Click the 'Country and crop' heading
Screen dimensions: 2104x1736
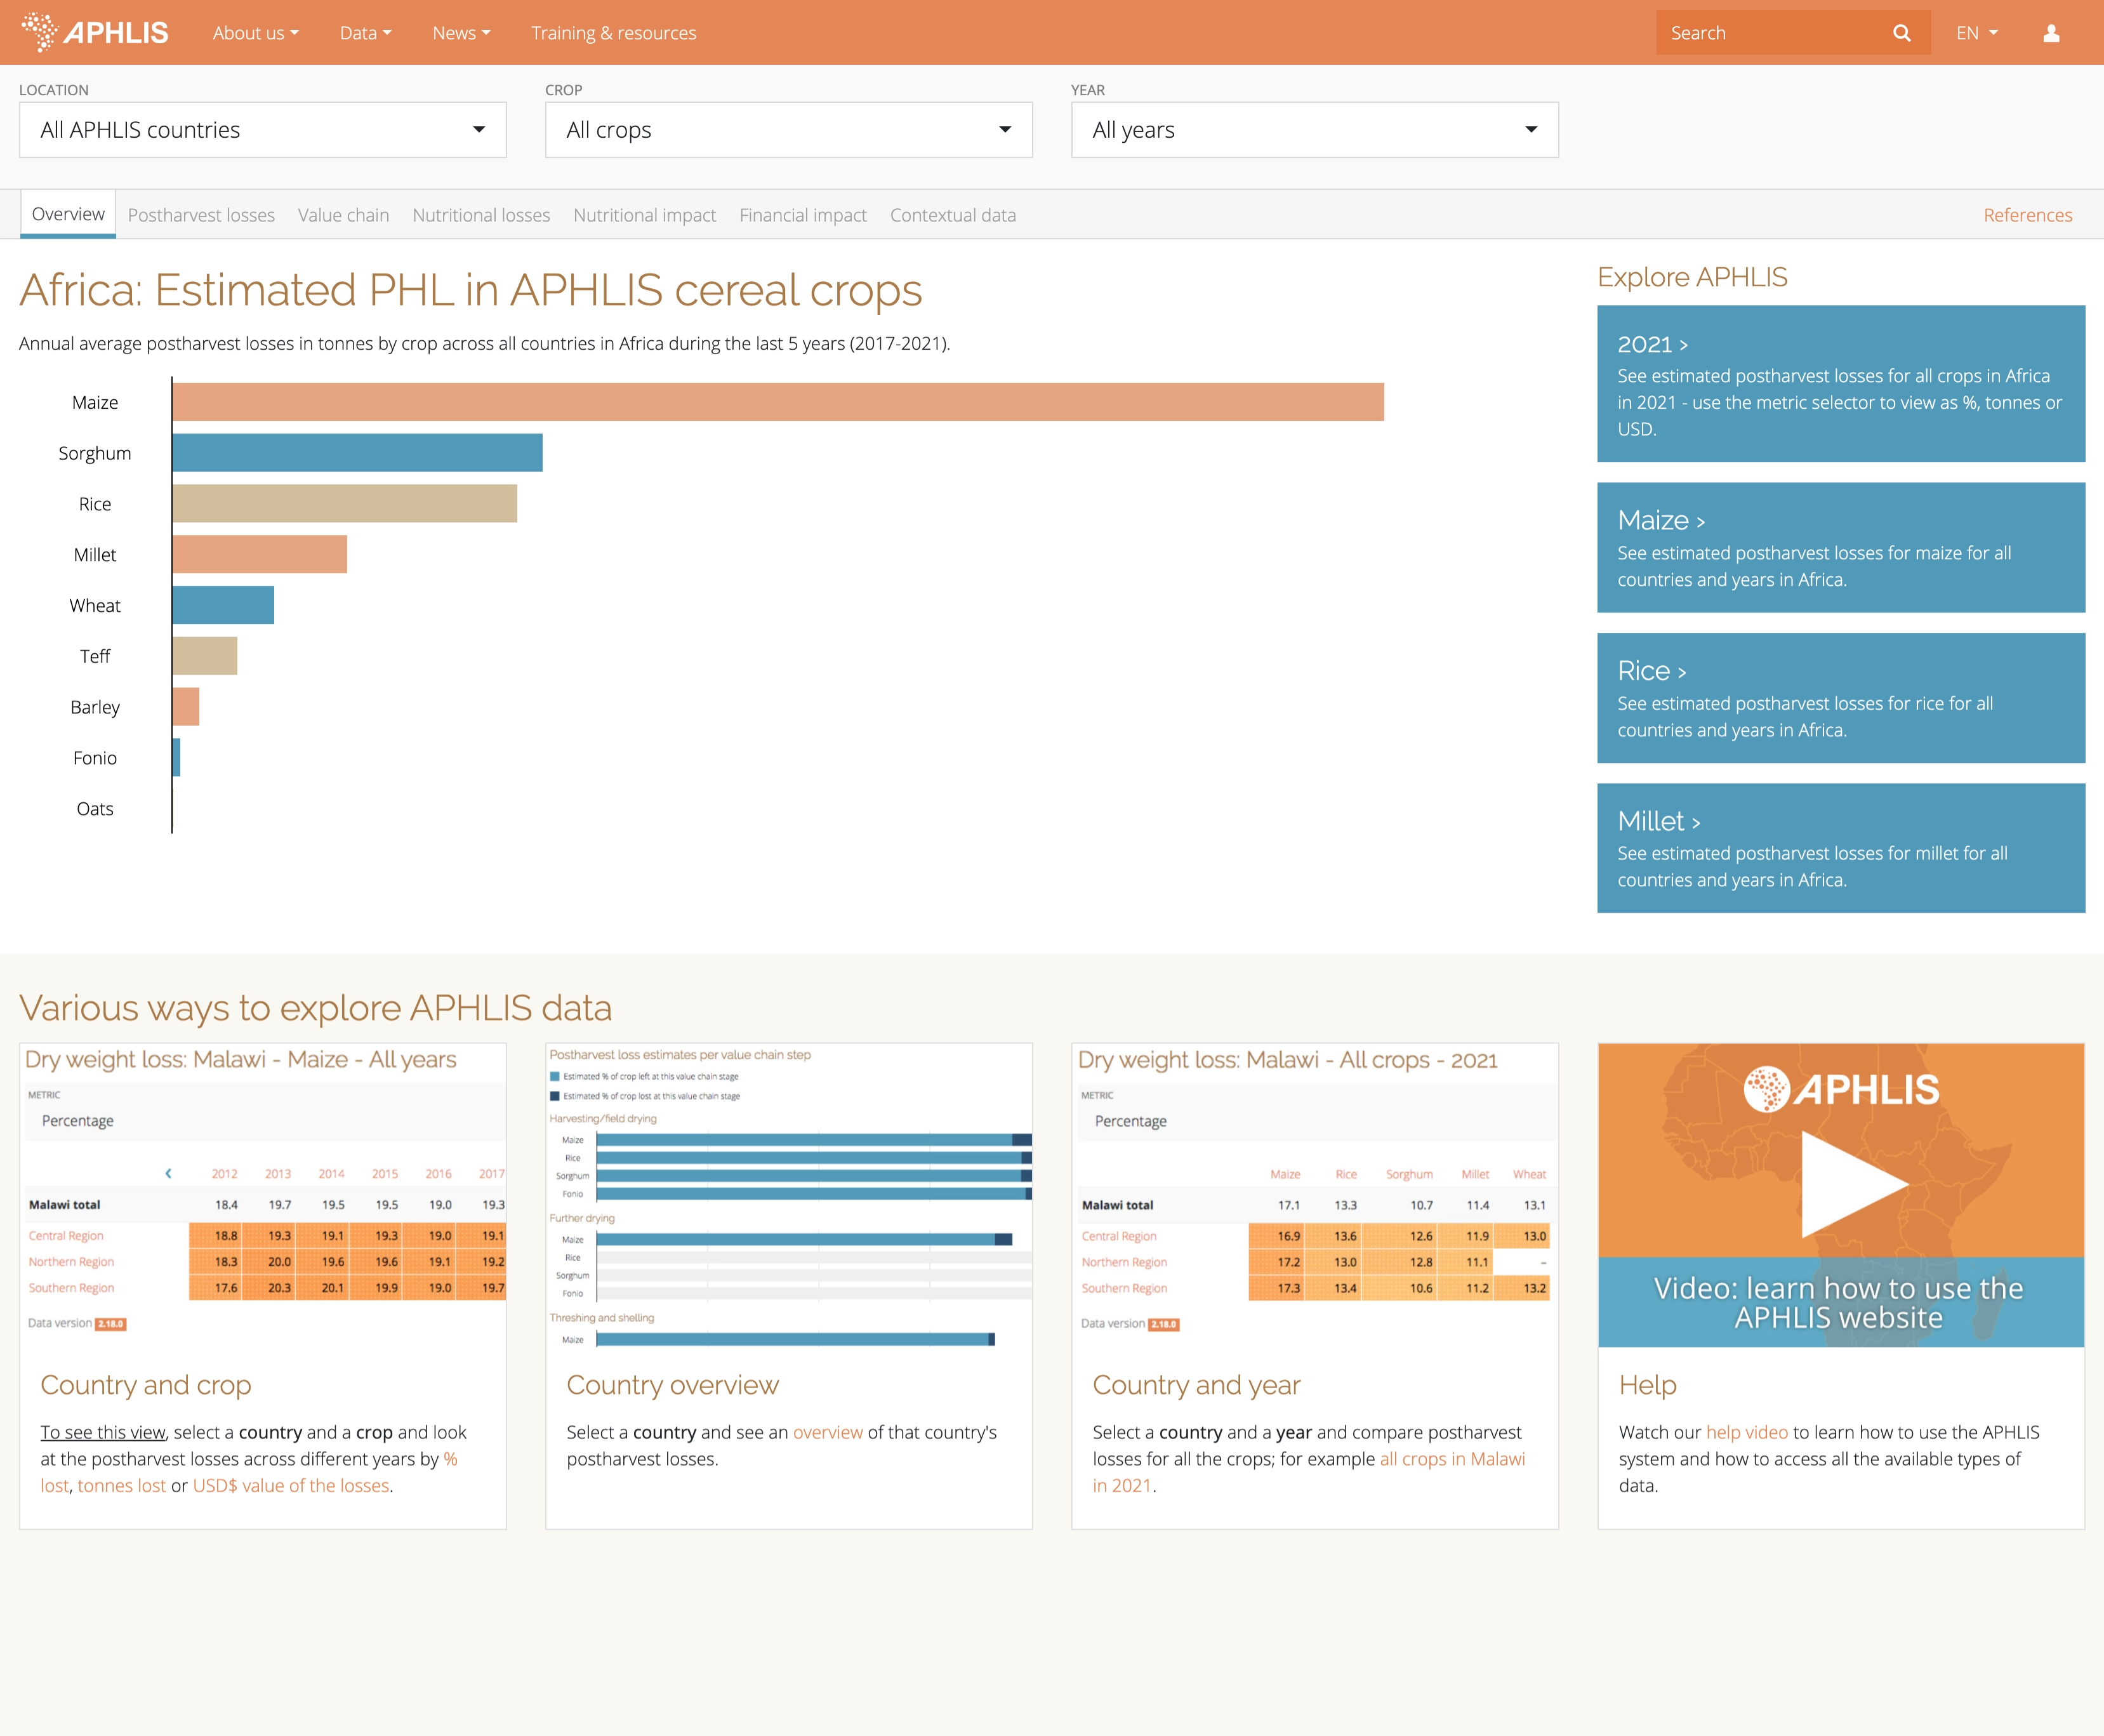click(146, 1385)
